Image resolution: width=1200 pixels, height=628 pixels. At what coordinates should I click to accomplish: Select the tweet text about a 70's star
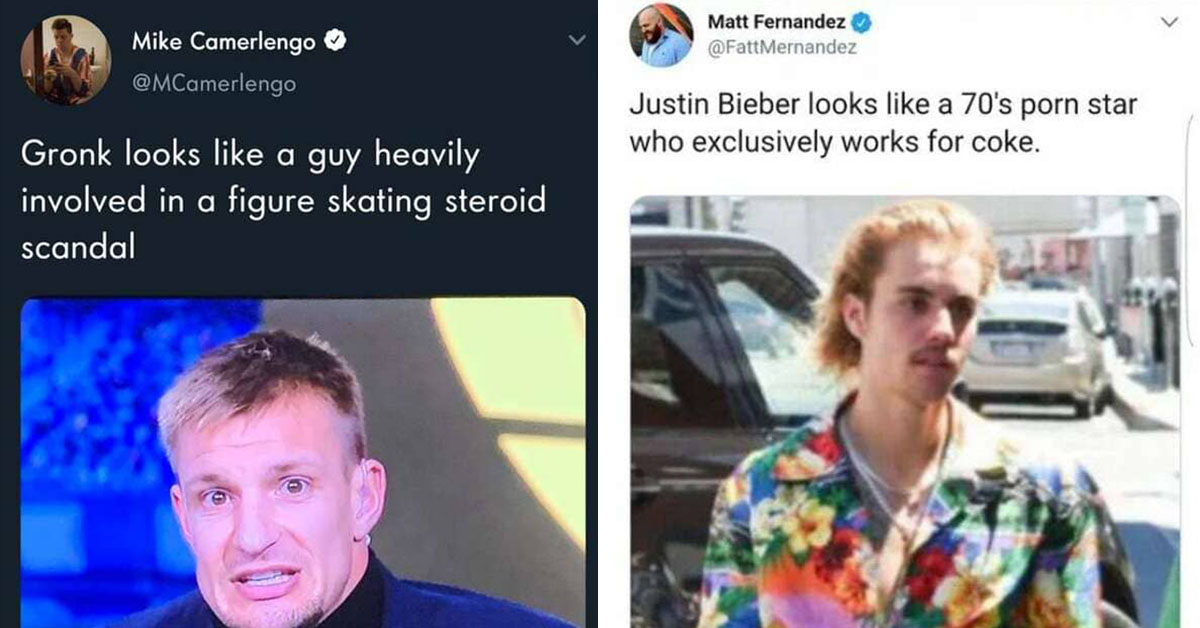click(x=883, y=124)
